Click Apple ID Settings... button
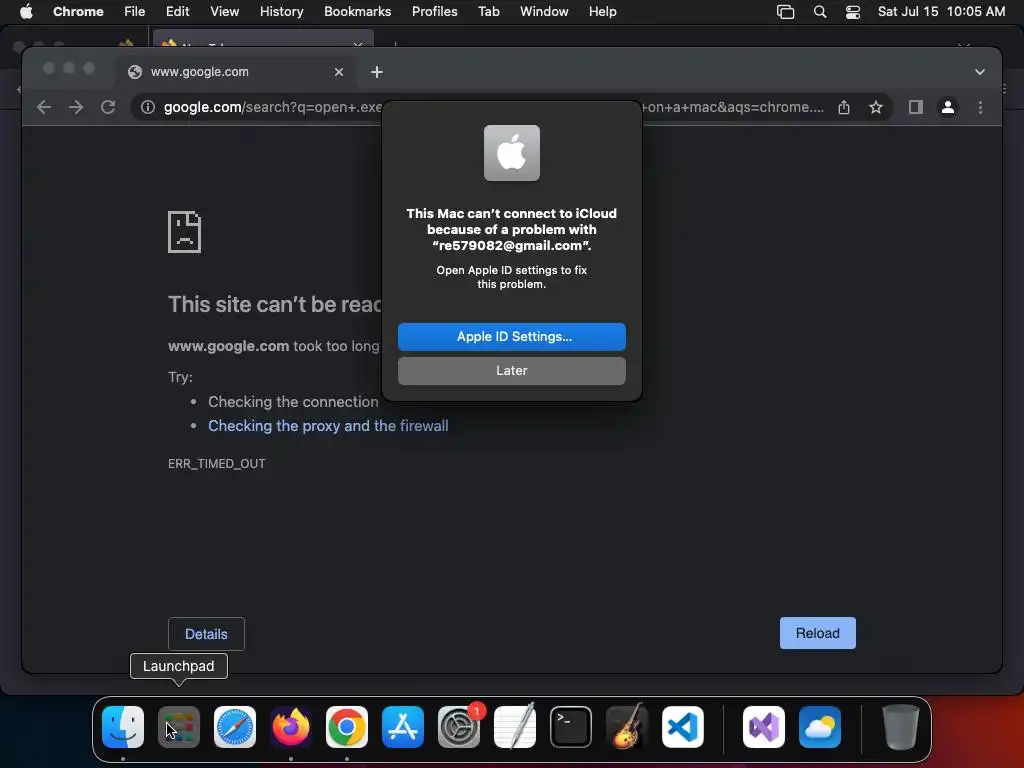The height and width of the screenshot is (768, 1024). tap(511, 336)
